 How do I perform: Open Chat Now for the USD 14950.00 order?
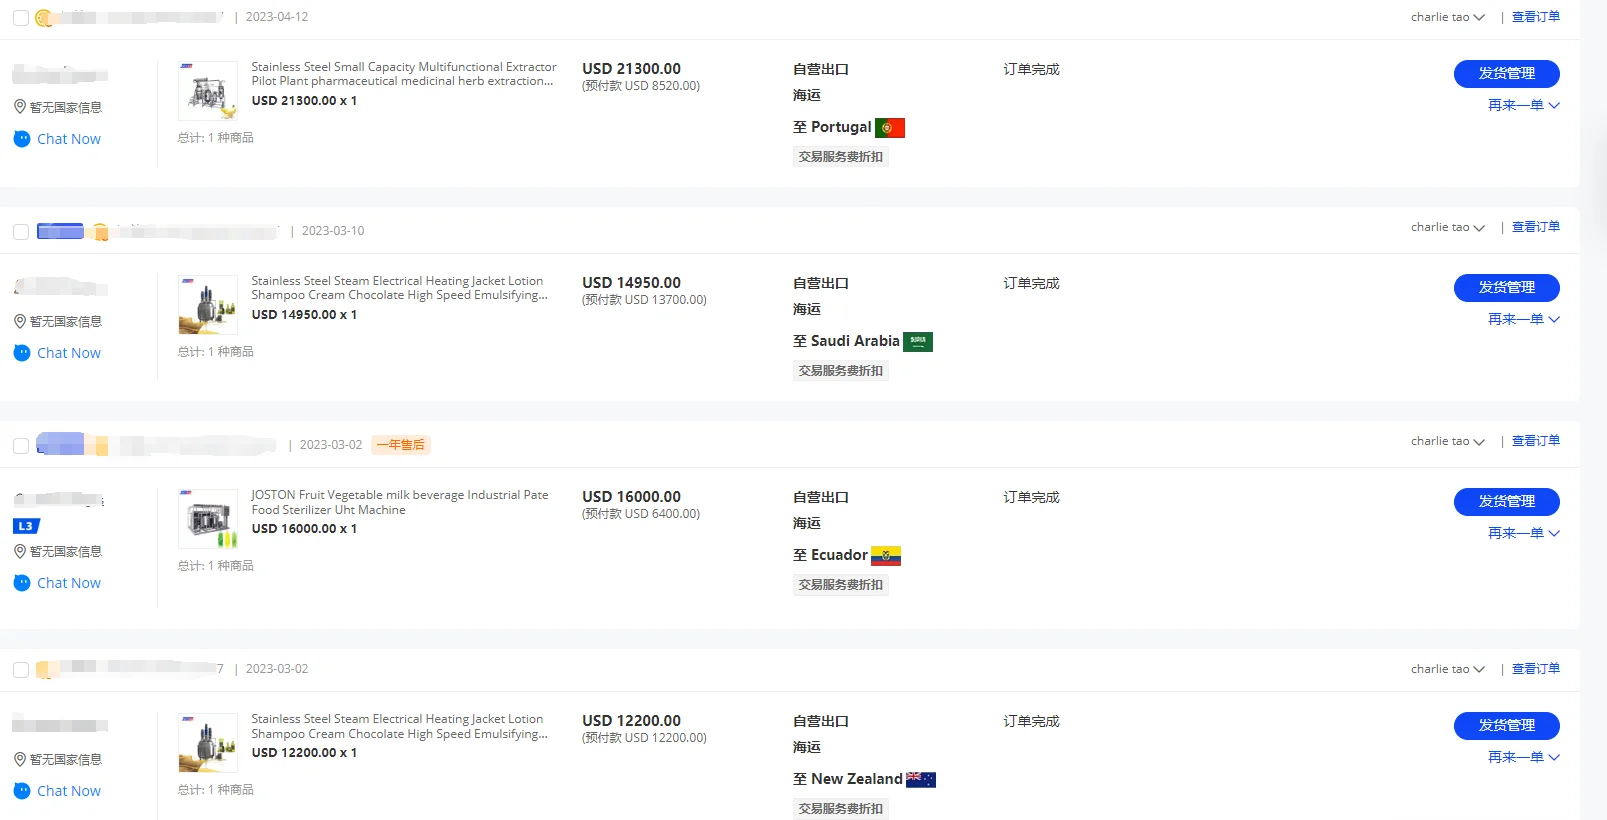69,353
